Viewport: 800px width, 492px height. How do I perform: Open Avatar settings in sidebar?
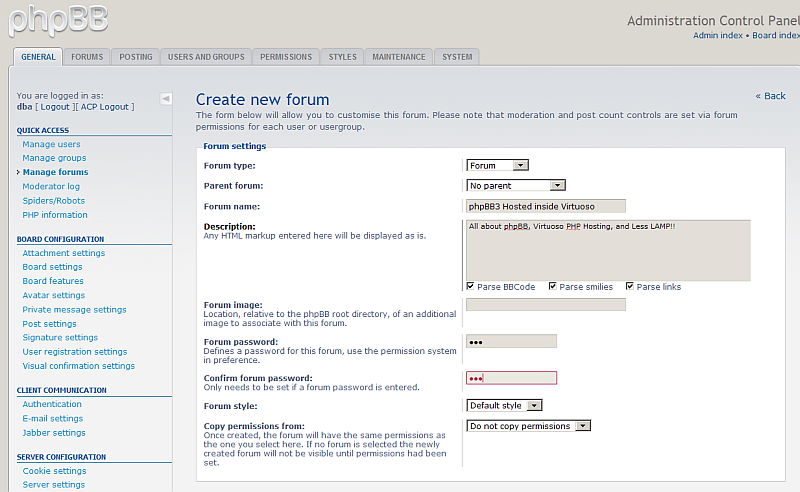click(54, 295)
